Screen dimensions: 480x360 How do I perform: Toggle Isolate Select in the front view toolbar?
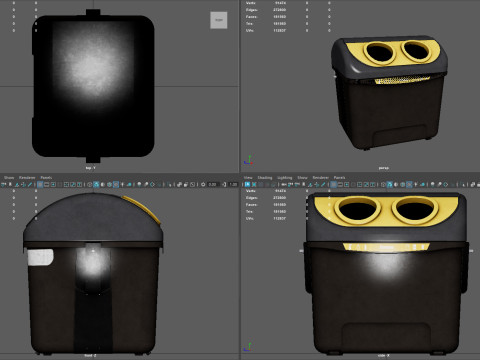(x=169, y=184)
